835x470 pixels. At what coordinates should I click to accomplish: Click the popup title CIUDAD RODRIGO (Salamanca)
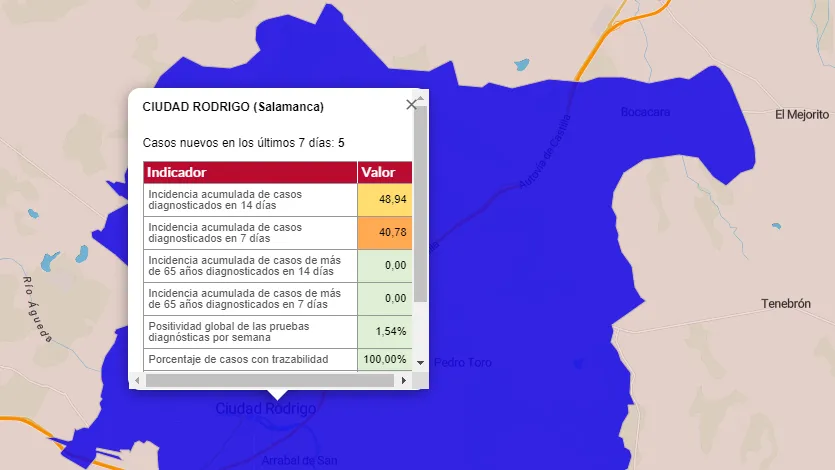[x=233, y=106]
